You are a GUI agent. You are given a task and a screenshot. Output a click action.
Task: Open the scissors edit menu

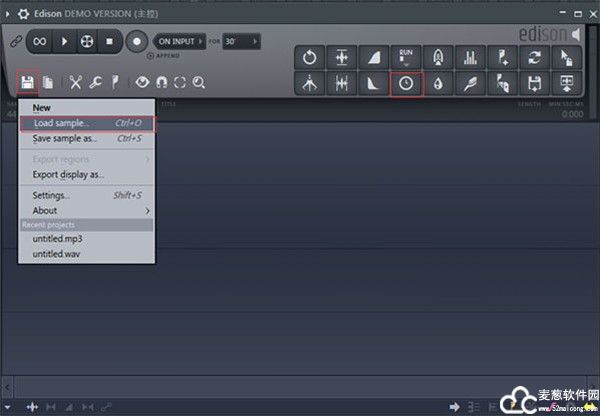pyautogui.click(x=76, y=82)
